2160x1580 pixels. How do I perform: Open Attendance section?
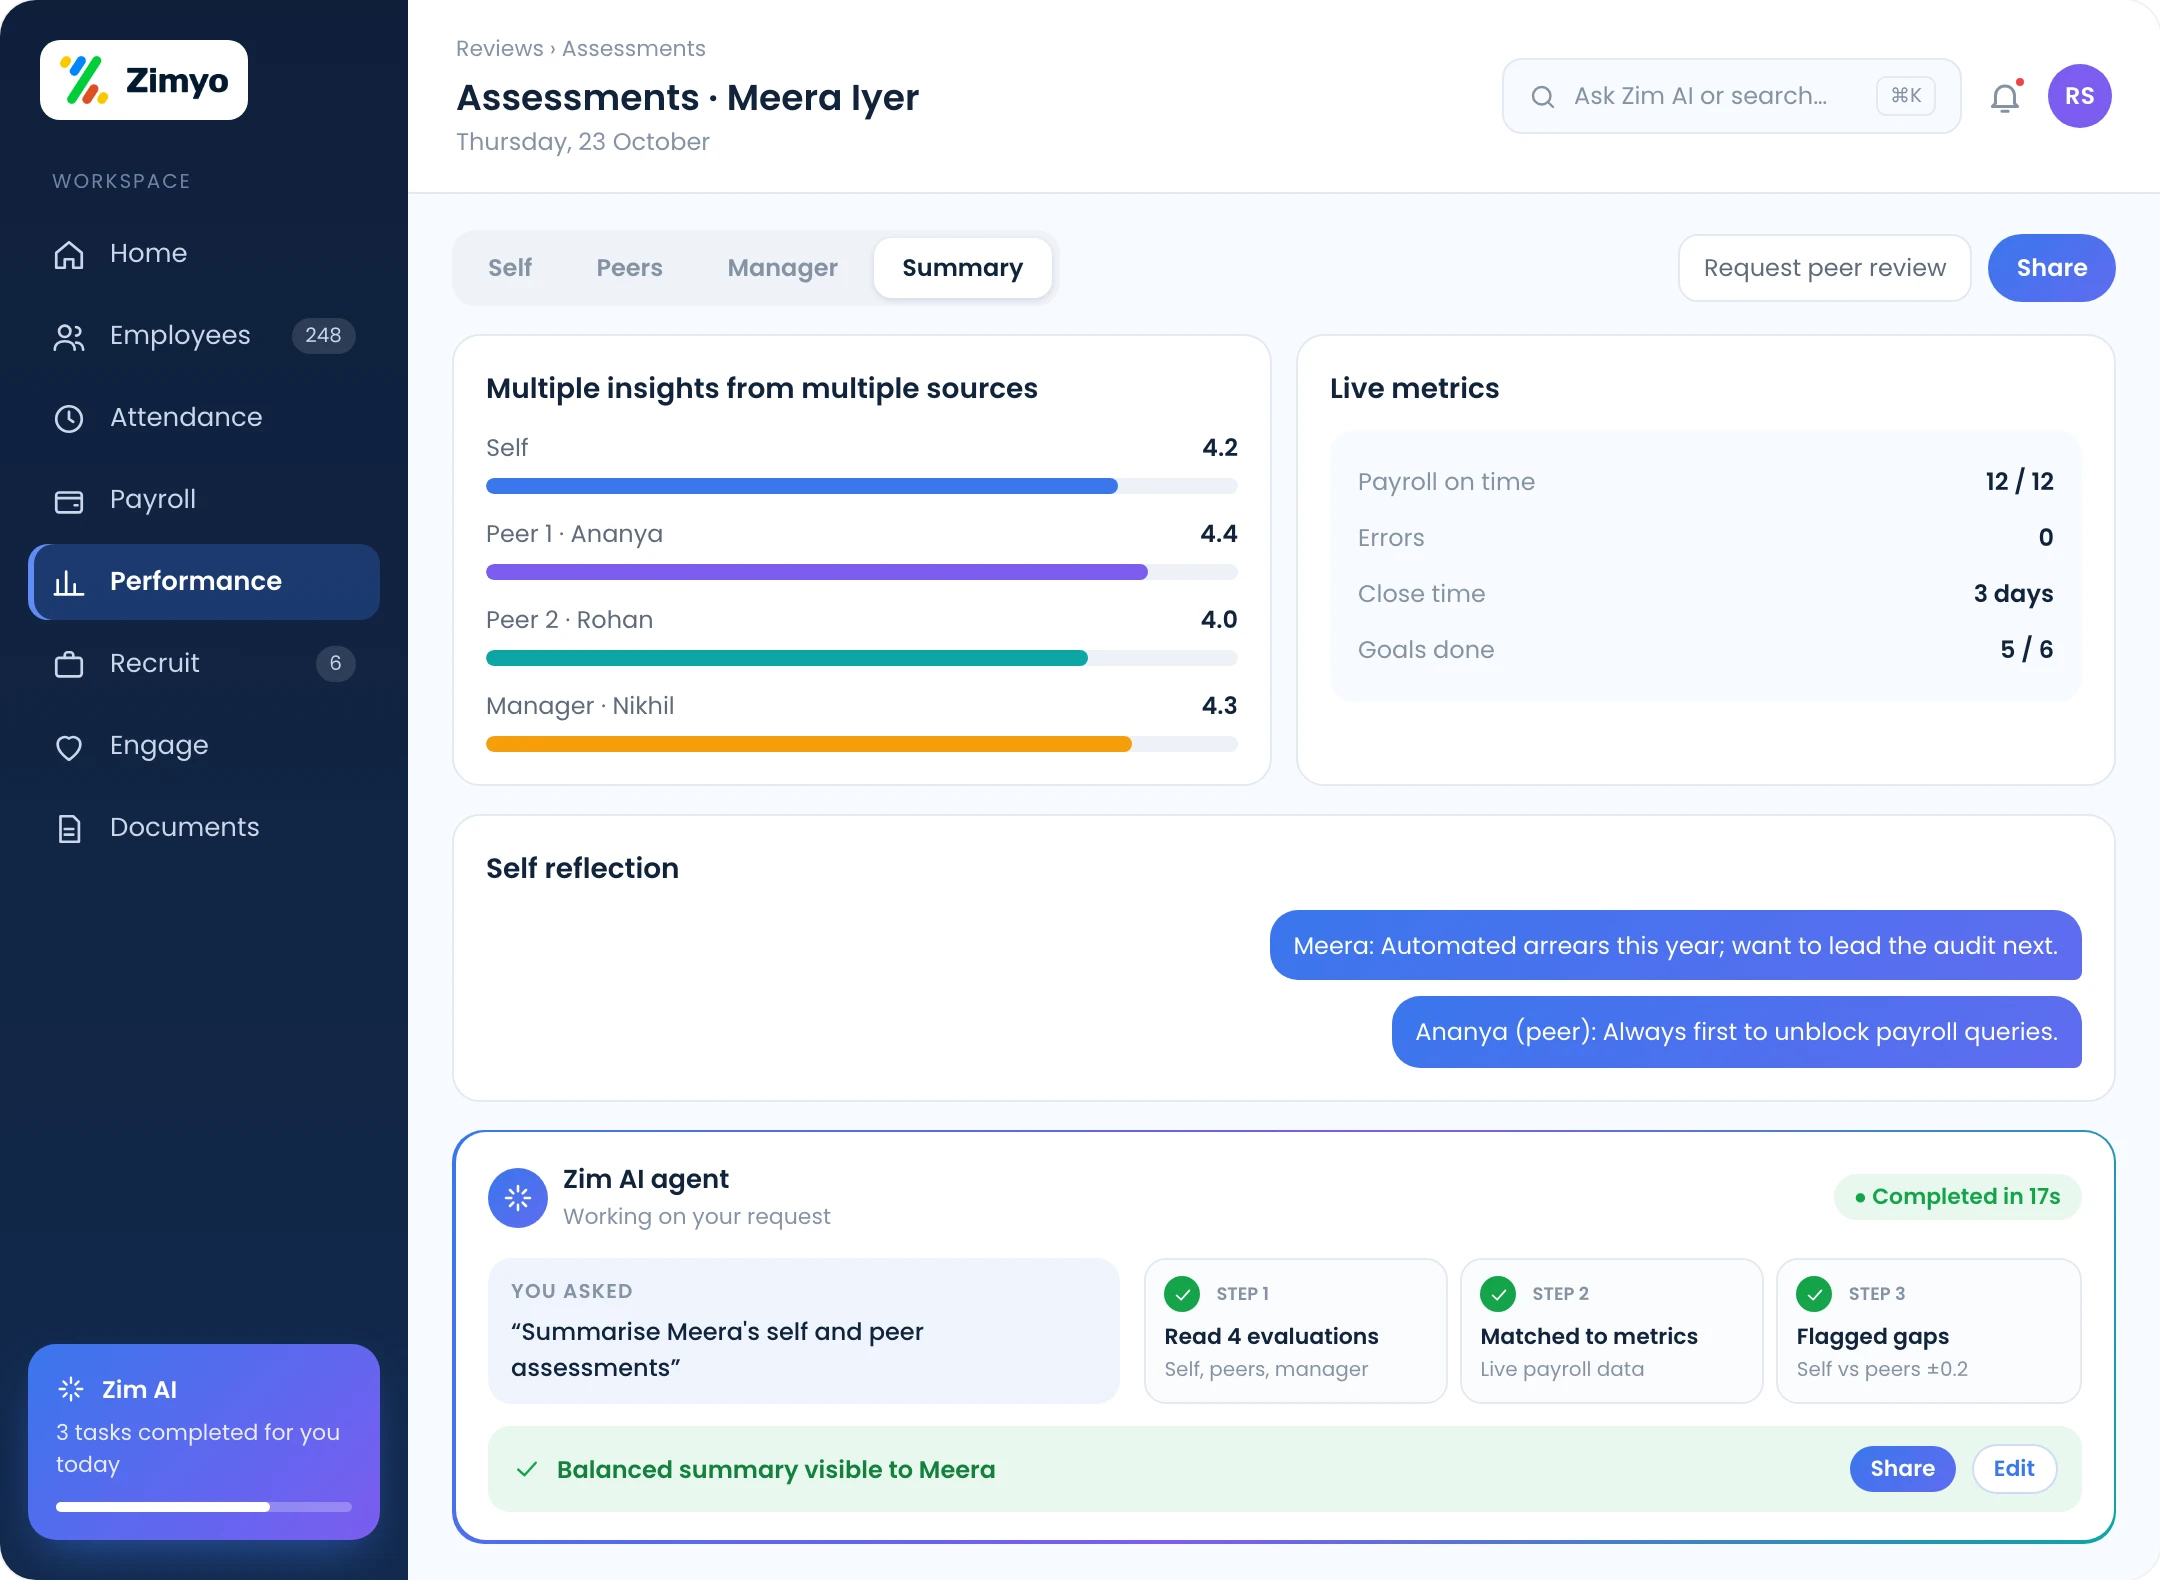tap(204, 418)
